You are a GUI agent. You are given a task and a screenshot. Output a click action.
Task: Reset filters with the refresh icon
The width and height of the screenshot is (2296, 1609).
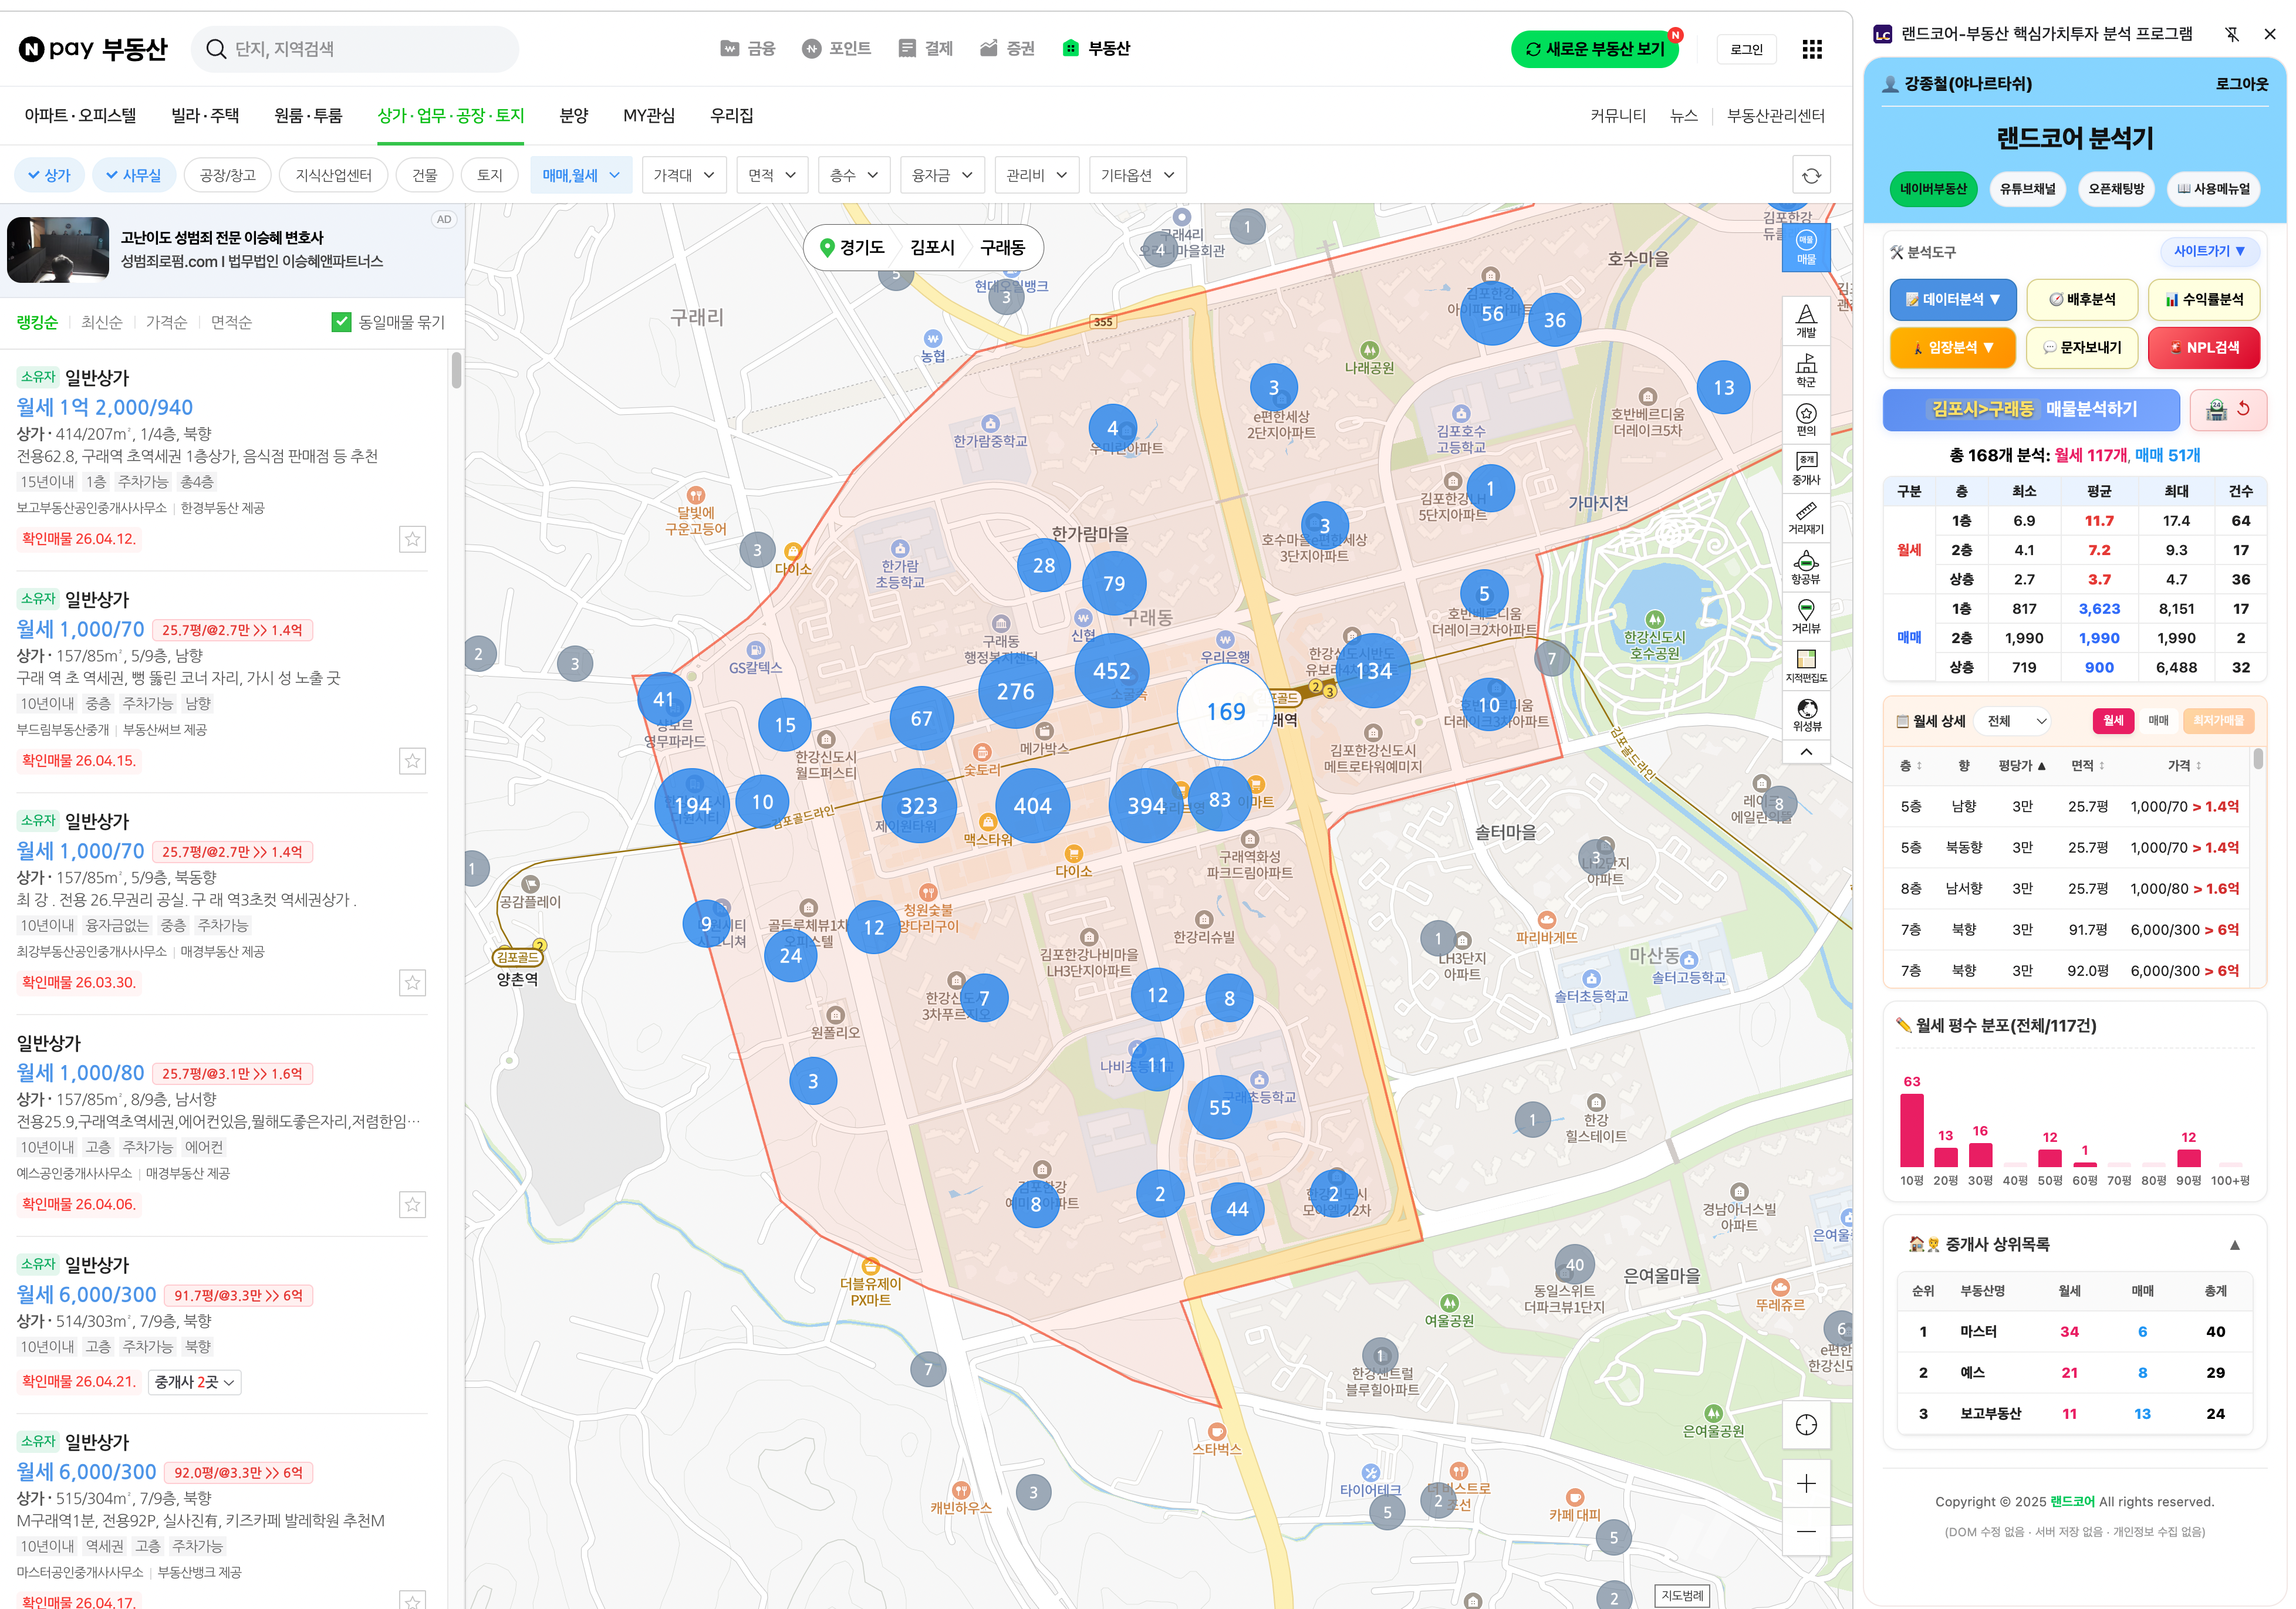1811,176
